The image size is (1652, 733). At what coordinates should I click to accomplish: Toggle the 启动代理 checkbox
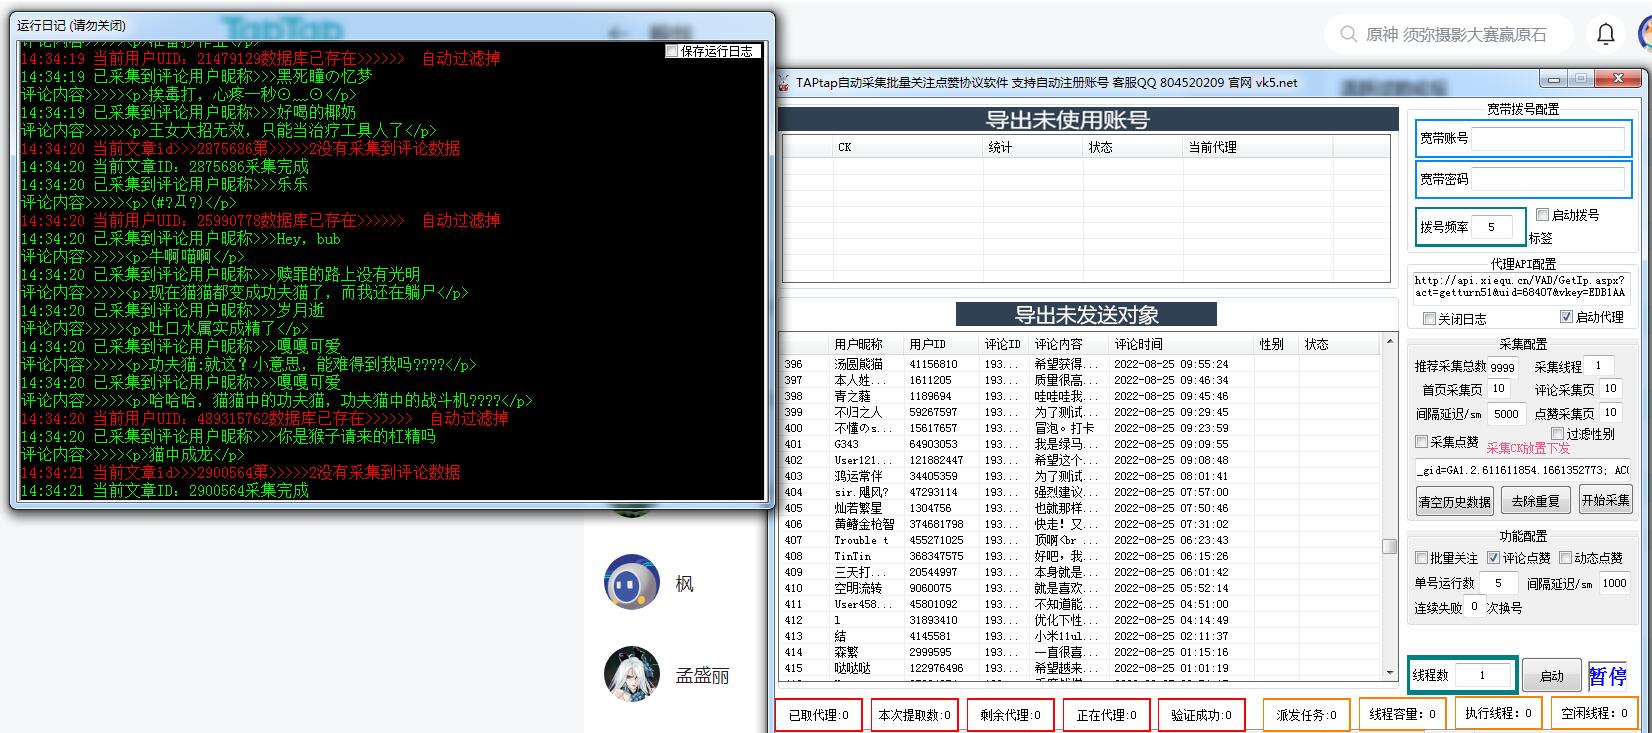1566,317
